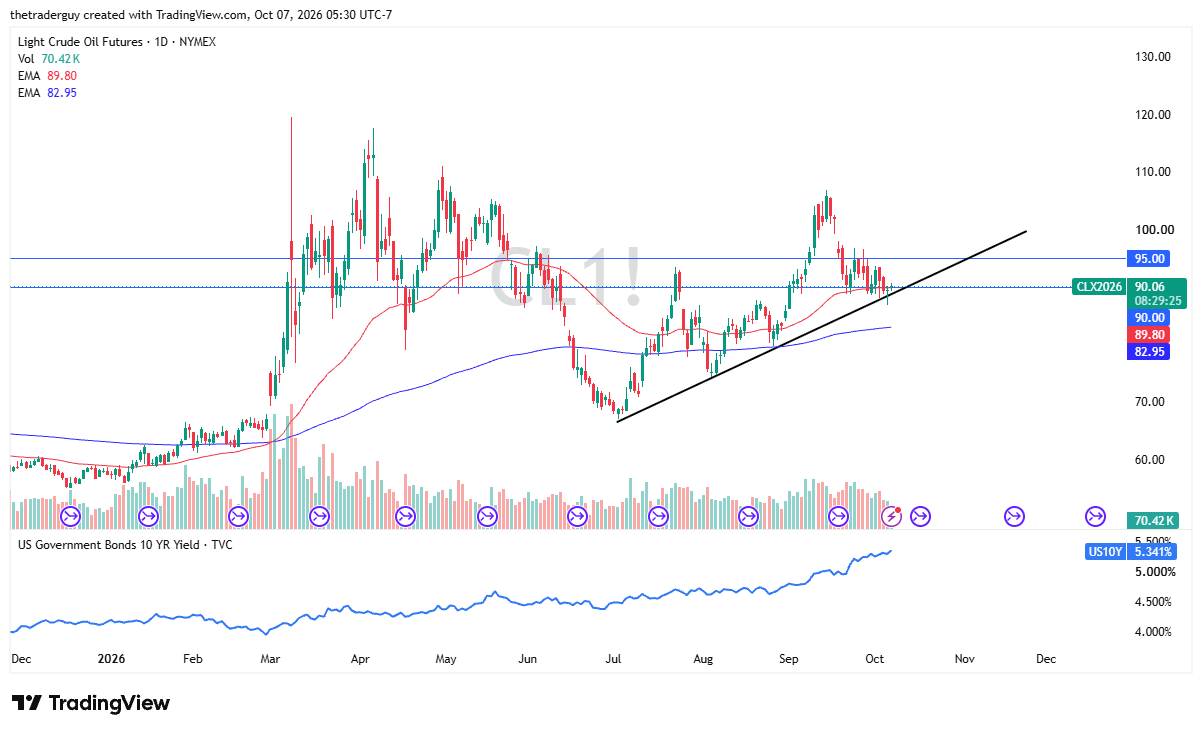This screenshot has width=1202, height=733.
Task: Click the 130.00 price scale value
Action: (1152, 57)
